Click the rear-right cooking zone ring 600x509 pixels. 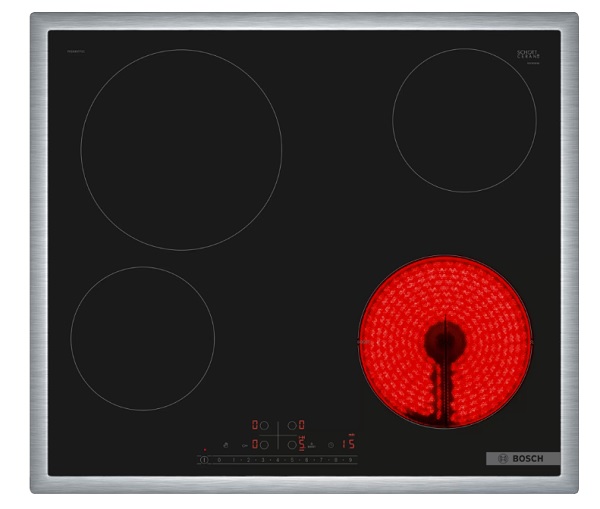pyautogui.click(x=465, y=120)
